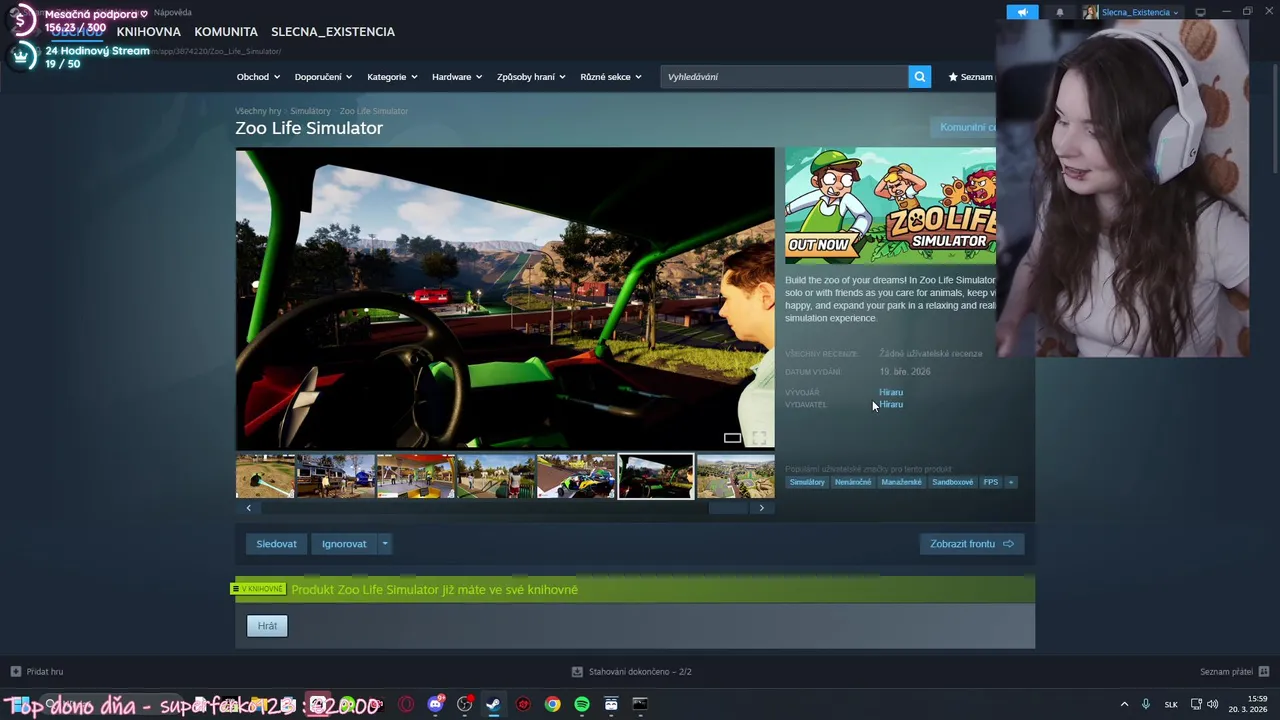Switch to the KNIHOVNA tab
Image resolution: width=1280 pixels, height=720 pixels.
click(148, 32)
